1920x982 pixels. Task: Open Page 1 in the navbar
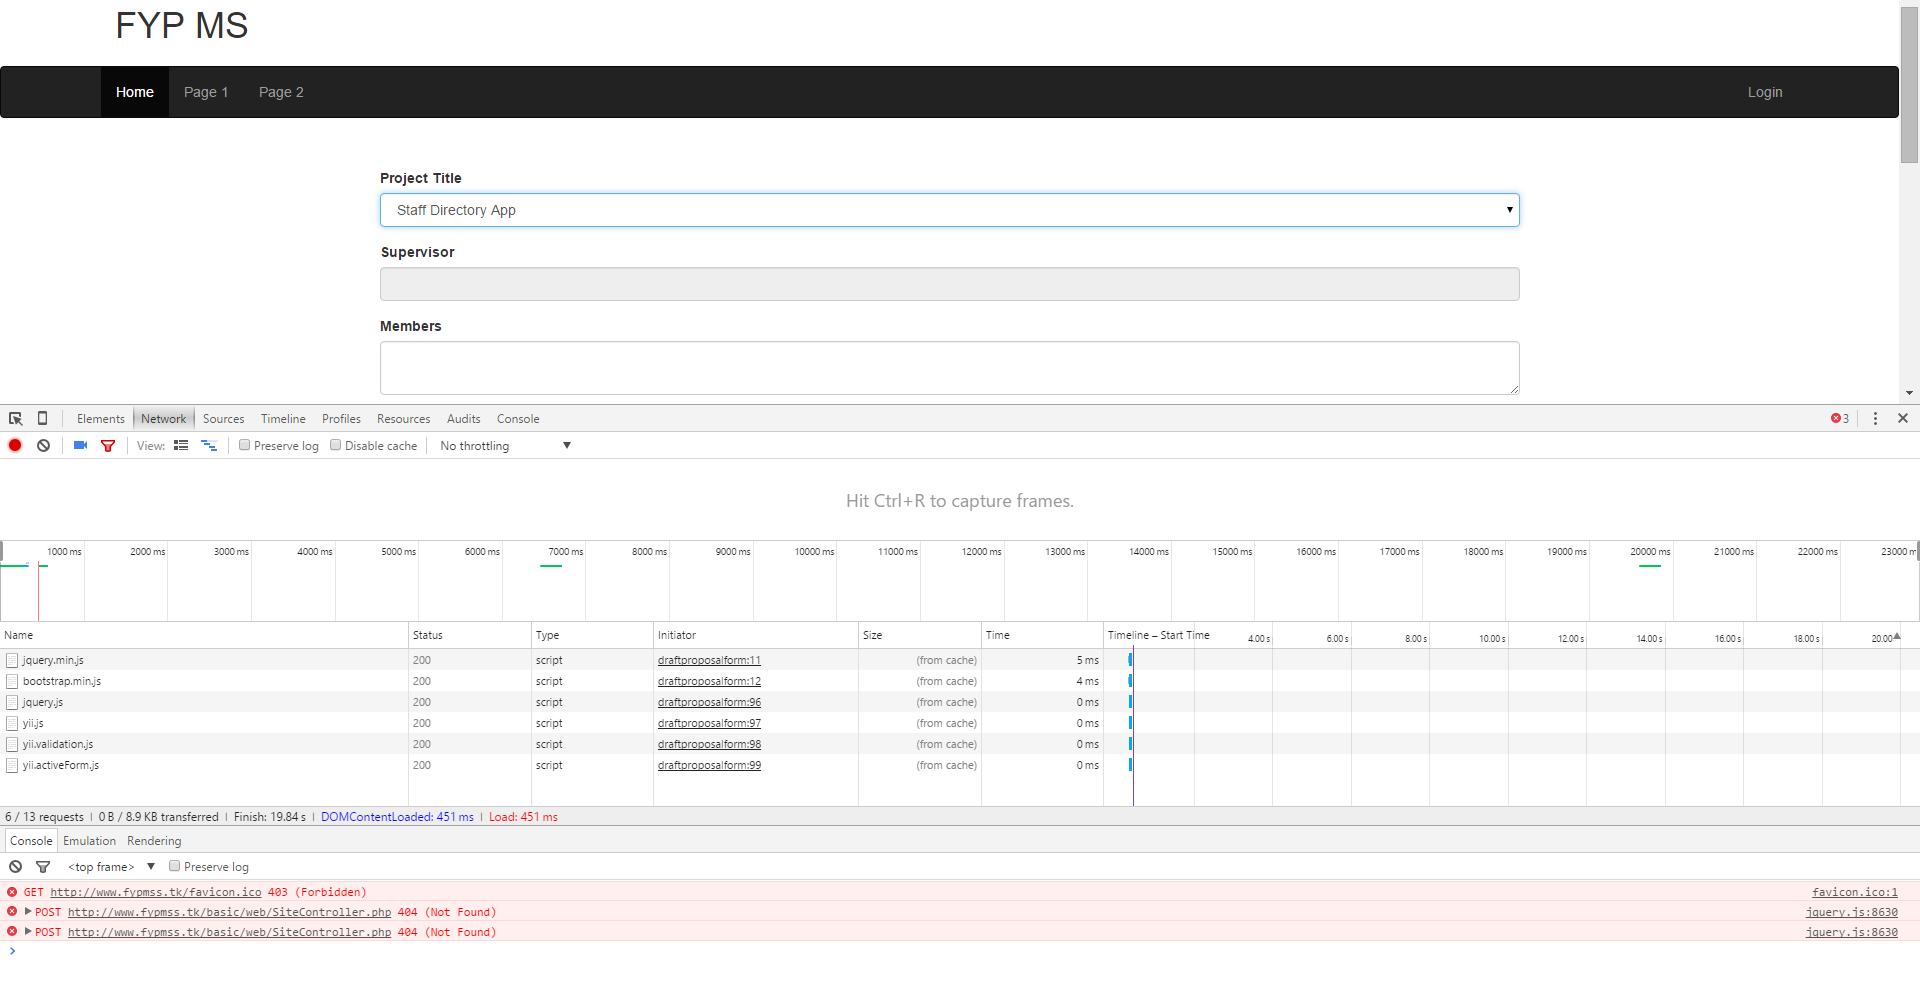[206, 92]
